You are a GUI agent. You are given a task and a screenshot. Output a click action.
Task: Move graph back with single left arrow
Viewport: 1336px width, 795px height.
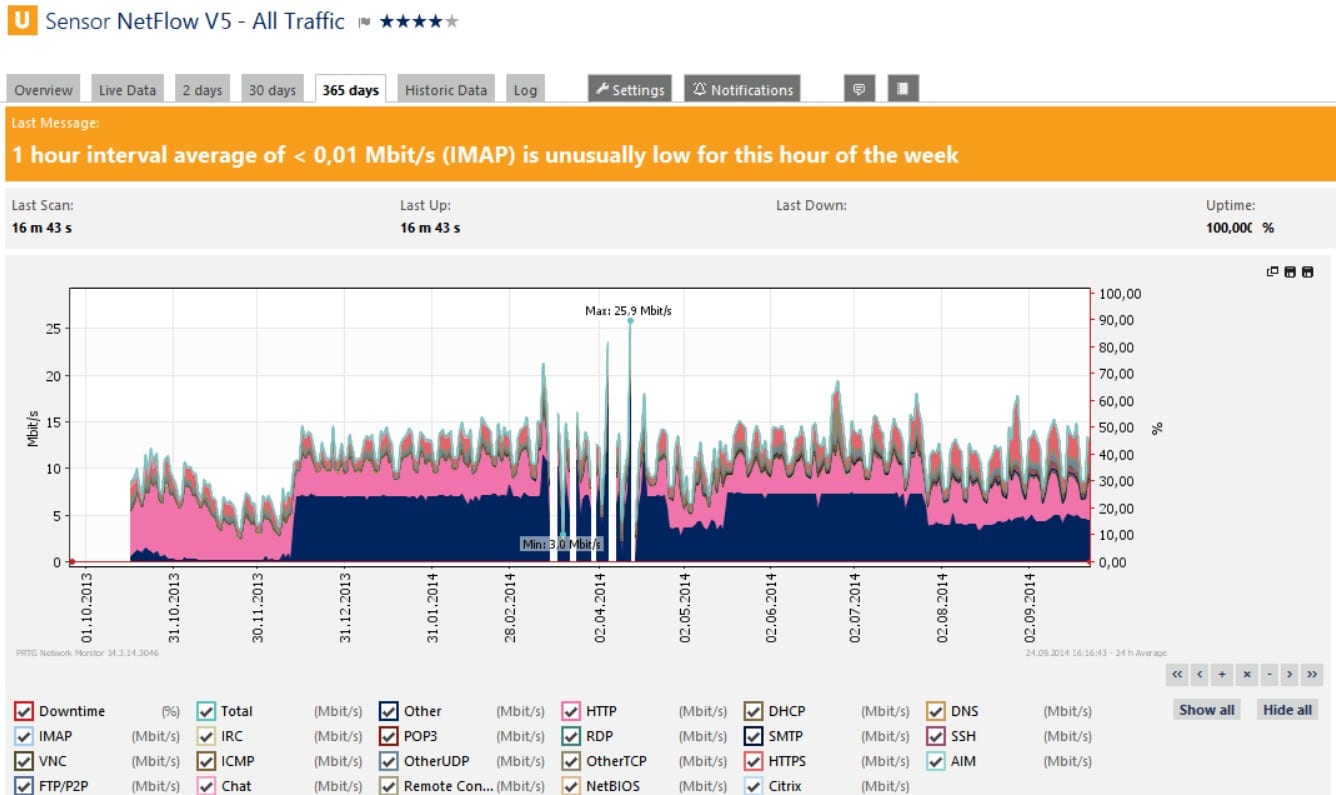tap(1200, 674)
